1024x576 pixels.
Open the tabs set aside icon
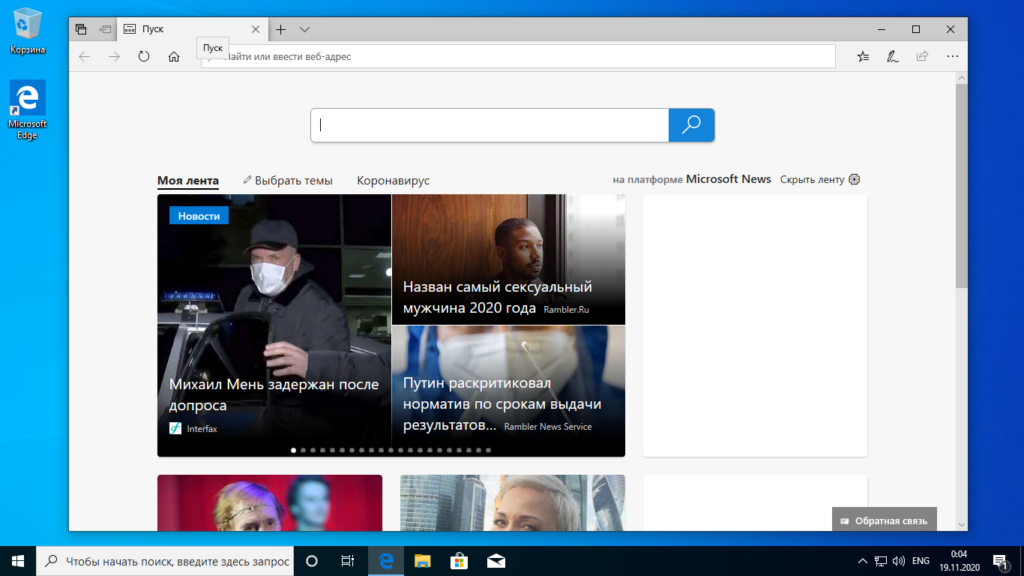[x=81, y=29]
